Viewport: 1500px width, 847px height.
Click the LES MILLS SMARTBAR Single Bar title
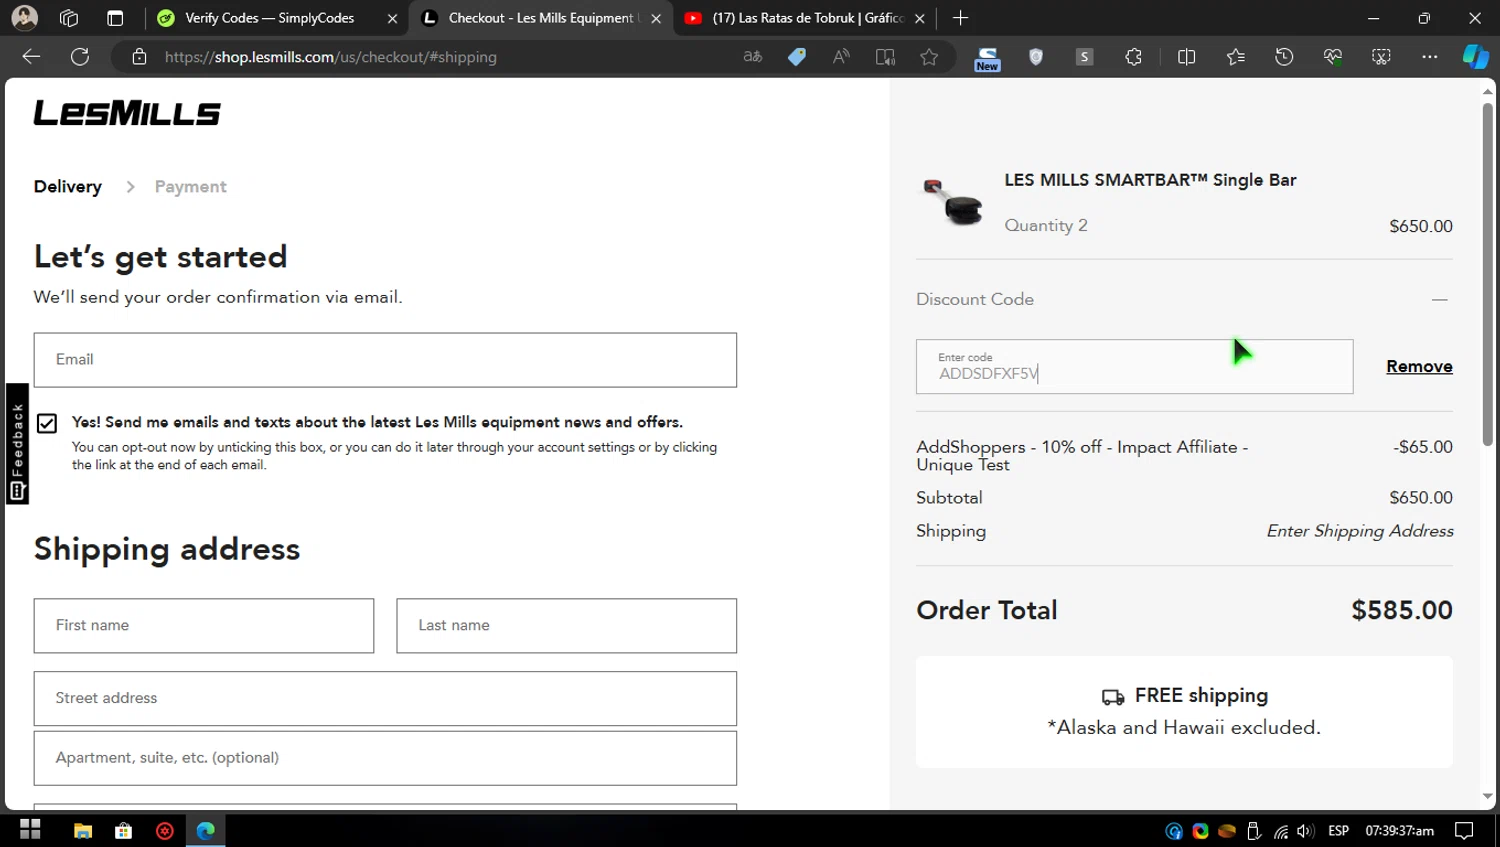coord(1150,180)
